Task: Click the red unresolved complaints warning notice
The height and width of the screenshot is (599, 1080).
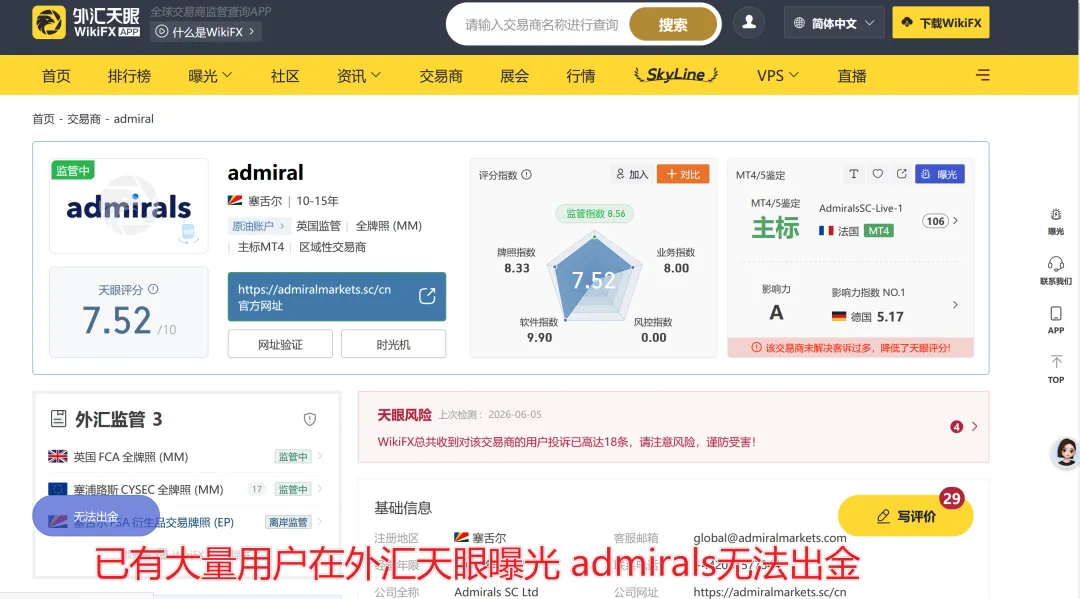Action: click(851, 348)
